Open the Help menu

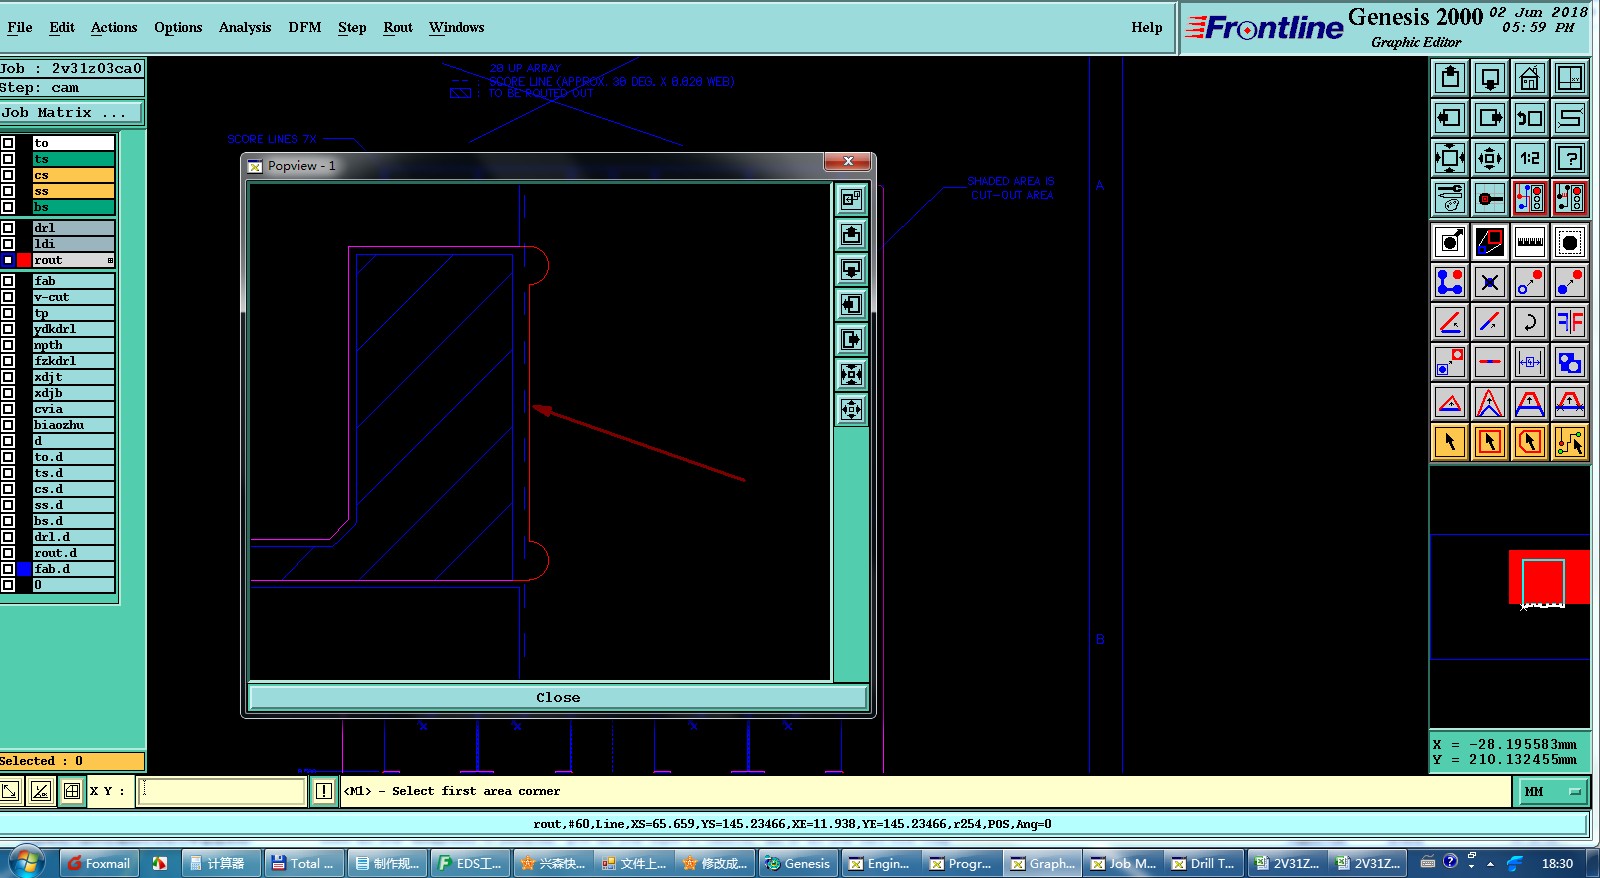(1147, 27)
